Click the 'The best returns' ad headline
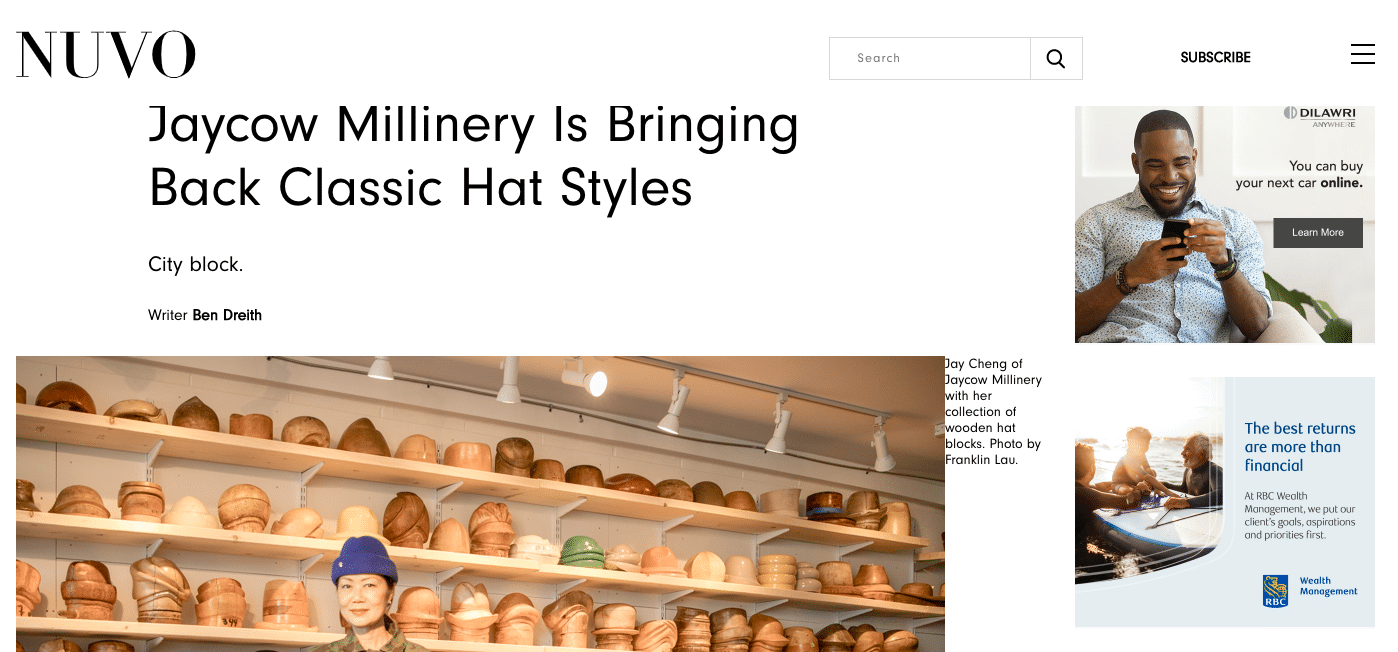 (x=1299, y=447)
